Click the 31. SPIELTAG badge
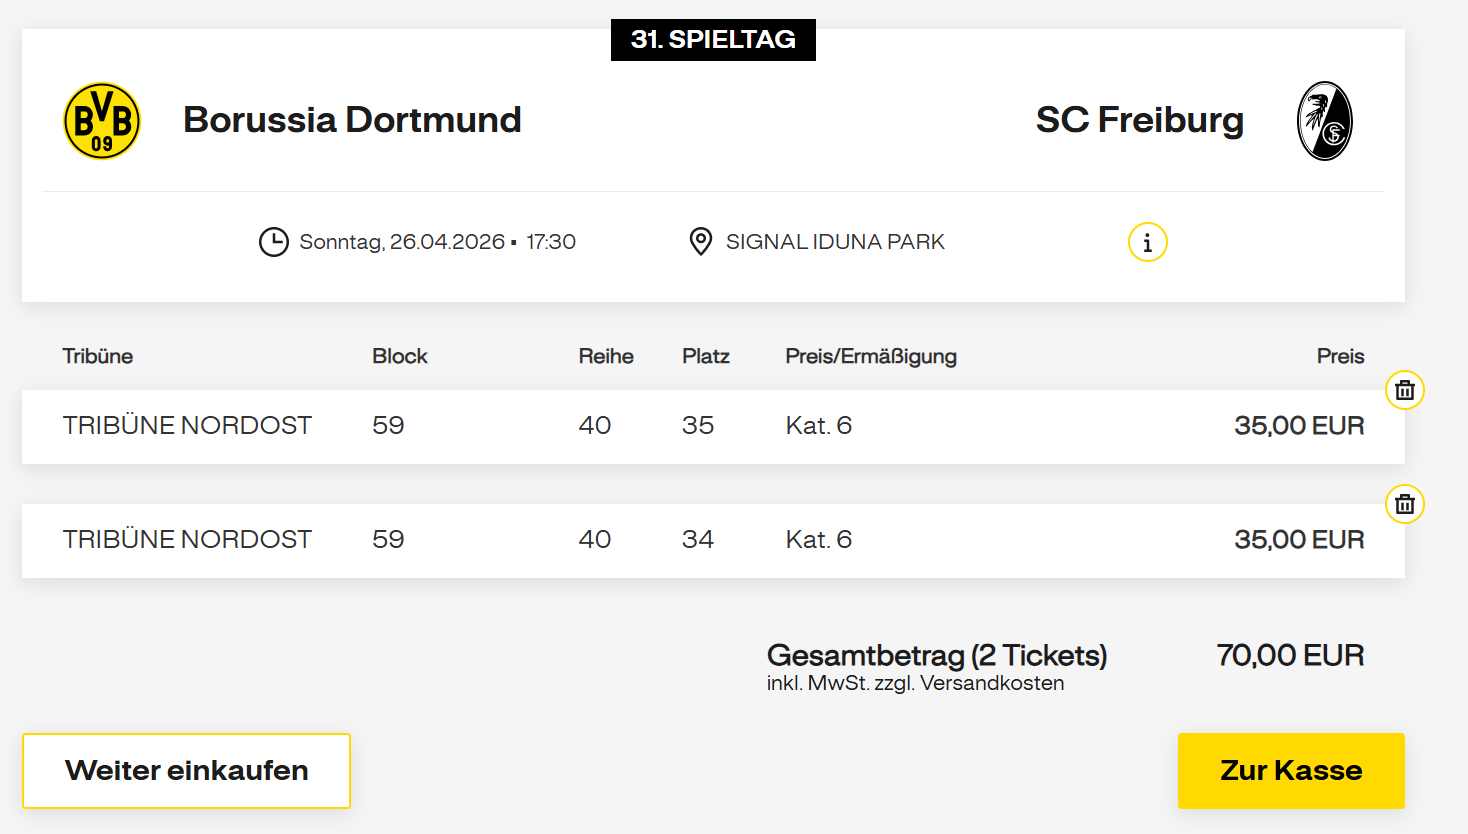1468x834 pixels. click(x=713, y=40)
